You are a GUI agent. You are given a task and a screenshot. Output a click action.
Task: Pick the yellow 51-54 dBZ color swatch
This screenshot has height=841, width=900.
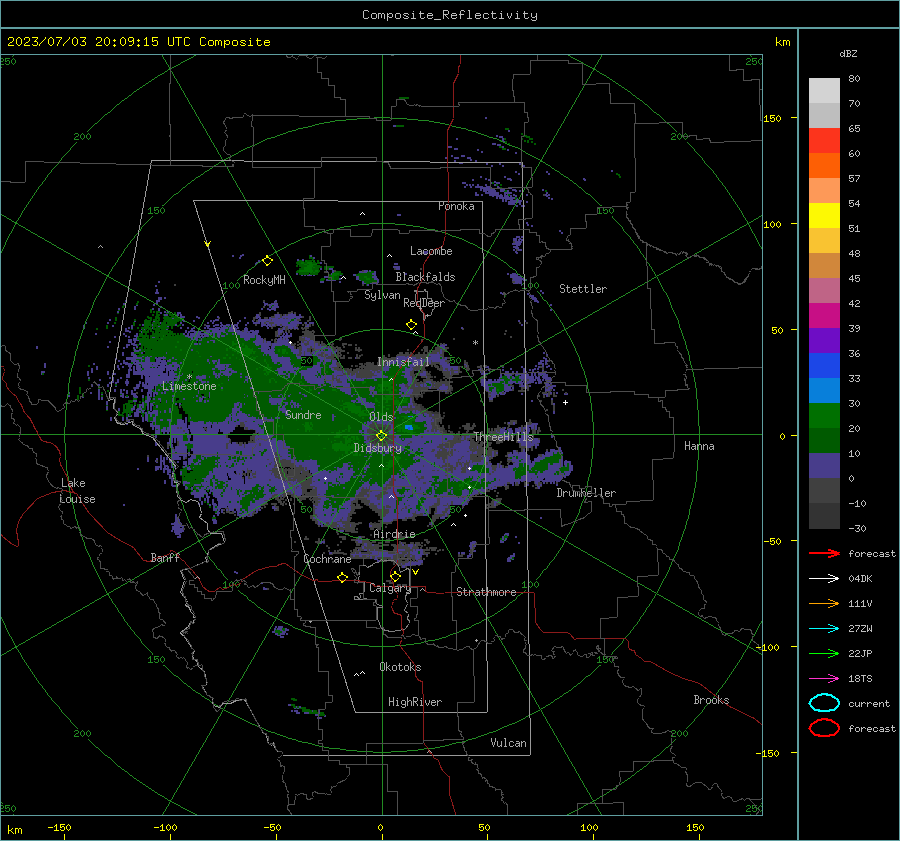click(824, 216)
